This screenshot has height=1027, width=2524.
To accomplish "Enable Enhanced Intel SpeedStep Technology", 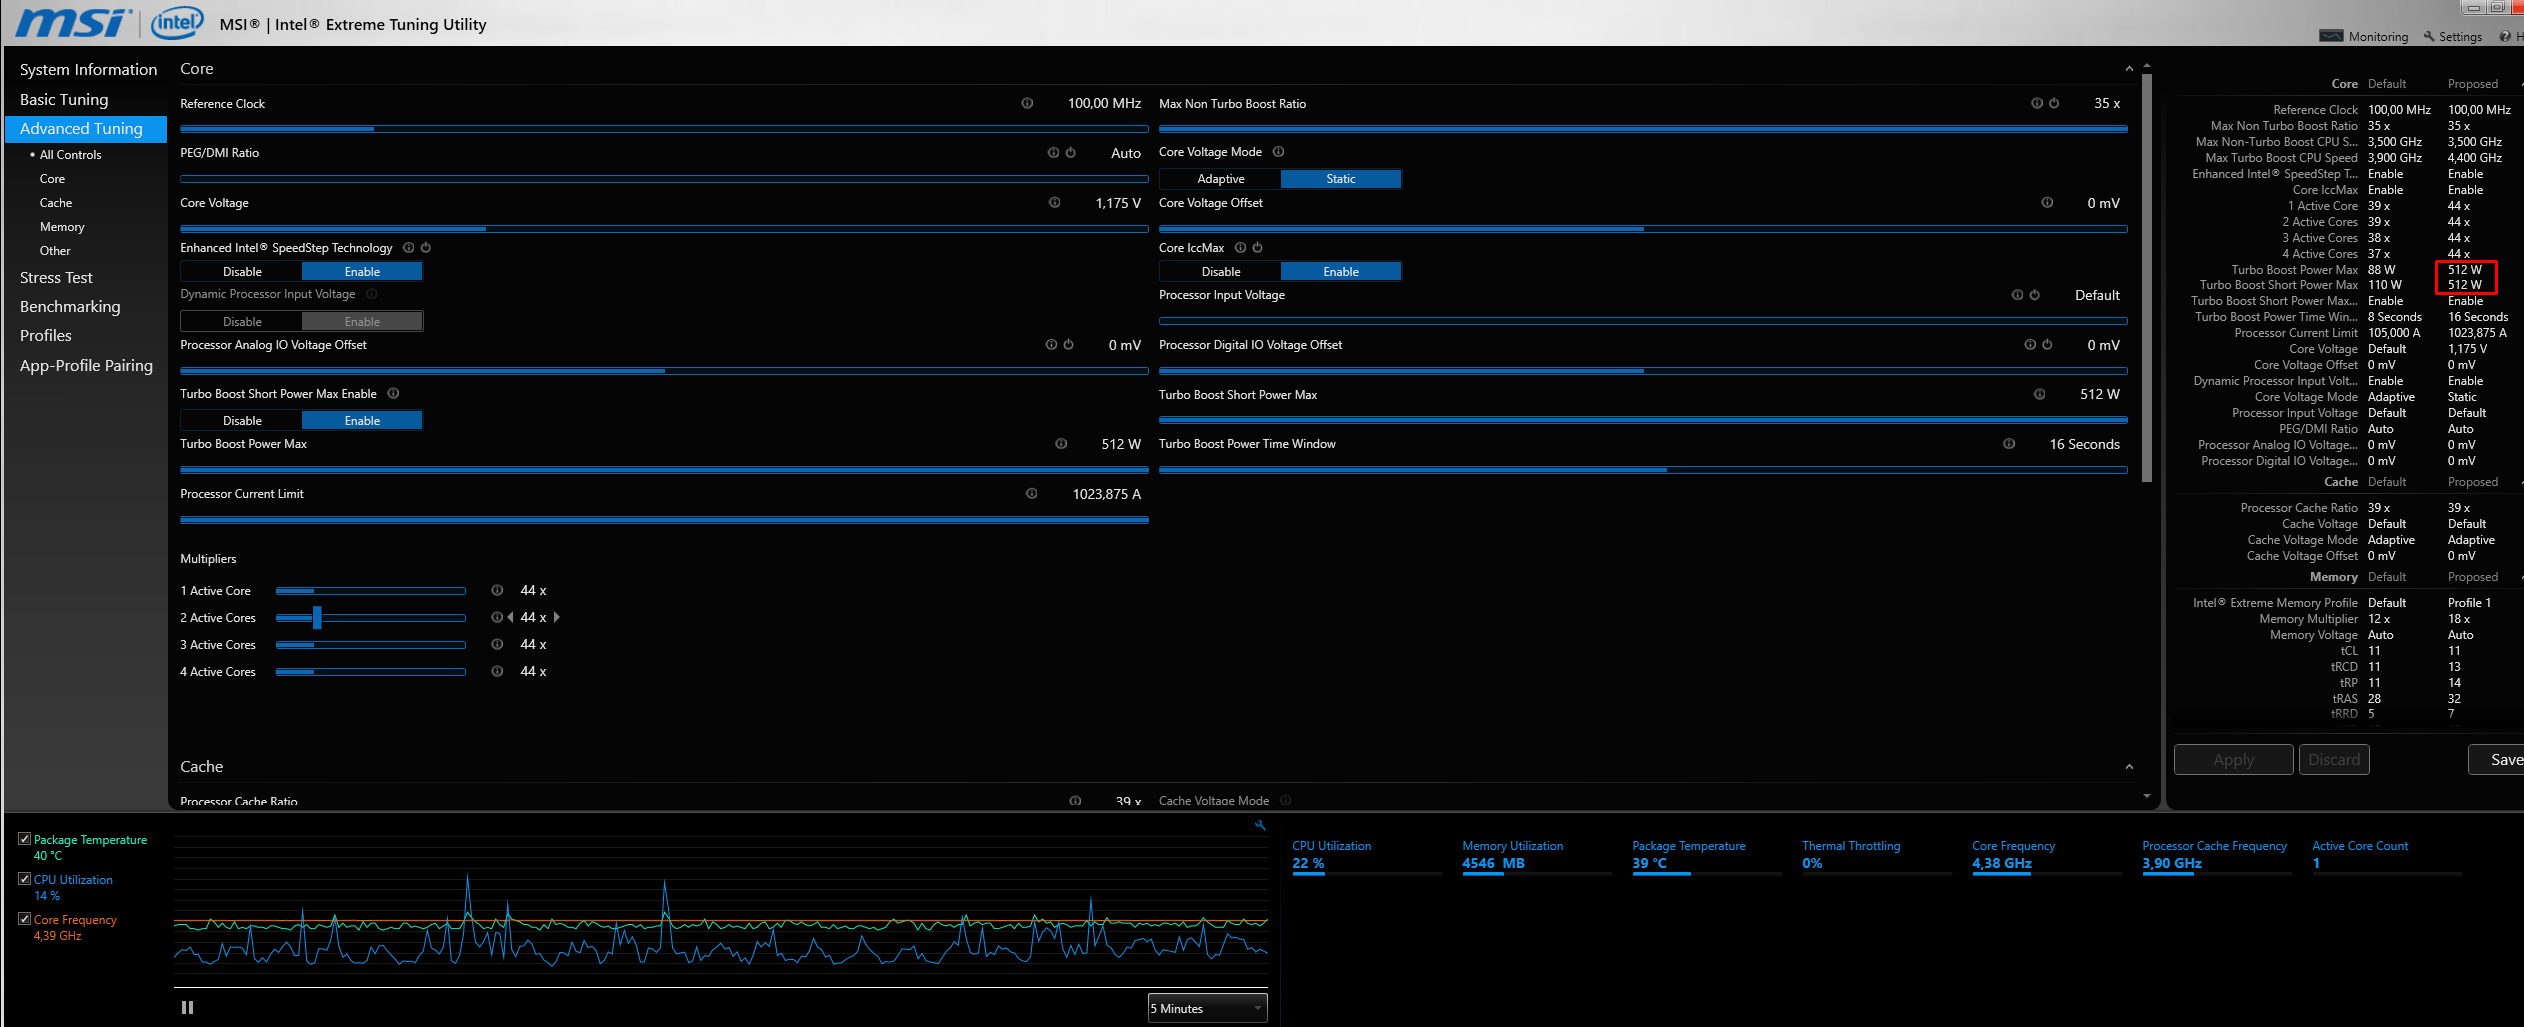I will pyautogui.click(x=362, y=272).
